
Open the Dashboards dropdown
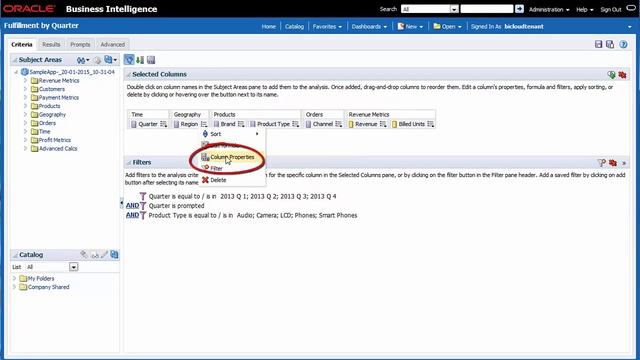[x=369, y=27]
